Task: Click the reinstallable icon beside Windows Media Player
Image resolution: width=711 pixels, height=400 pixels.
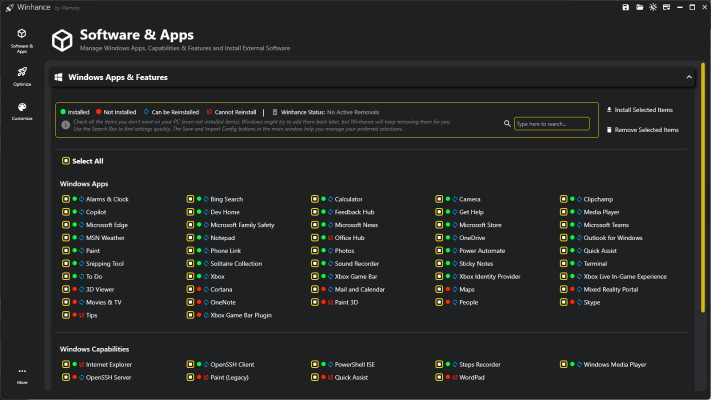Action: coord(579,364)
